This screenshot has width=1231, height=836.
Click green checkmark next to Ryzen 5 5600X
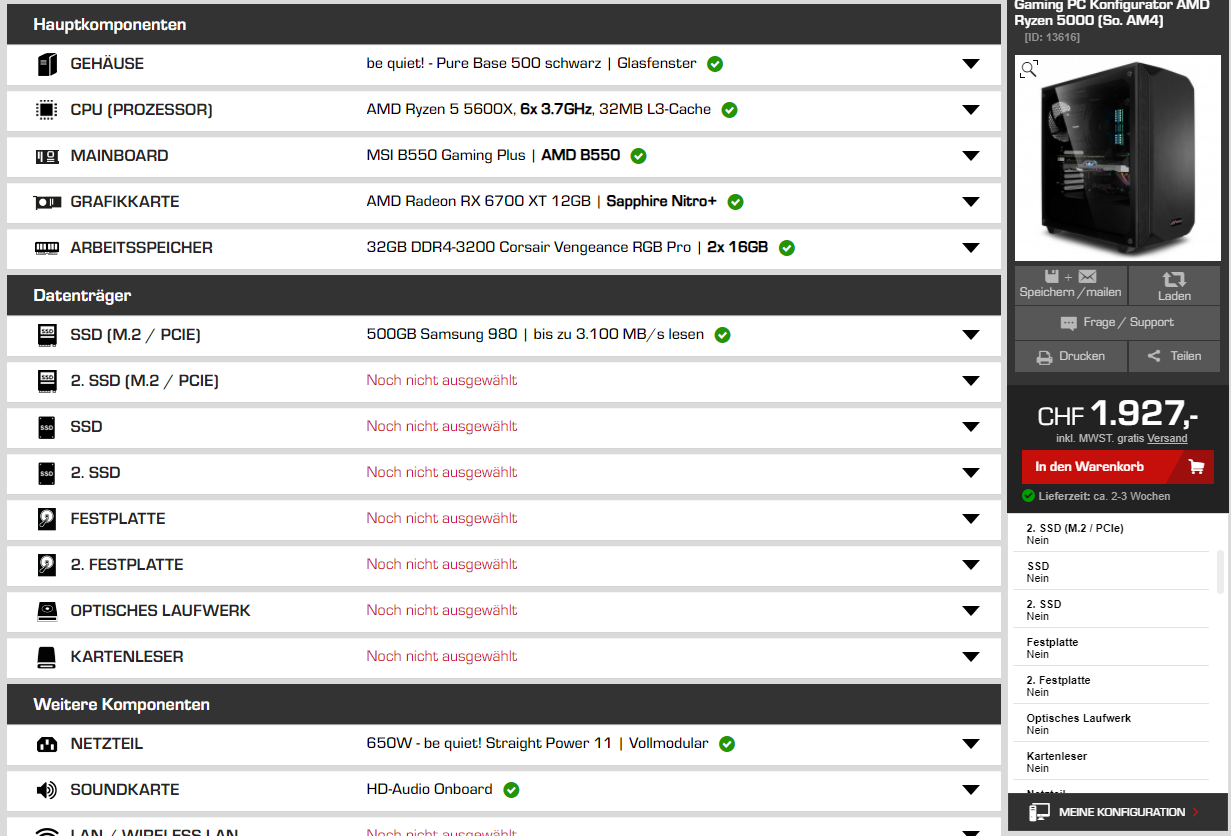[x=730, y=110]
